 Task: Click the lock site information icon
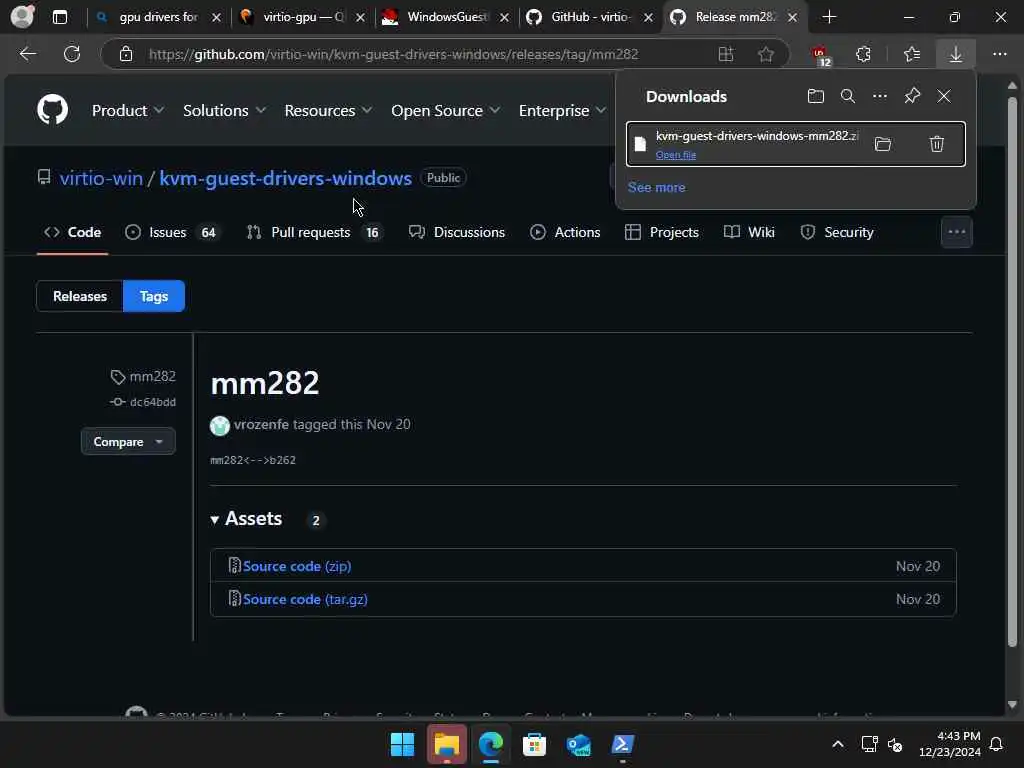coord(126,54)
